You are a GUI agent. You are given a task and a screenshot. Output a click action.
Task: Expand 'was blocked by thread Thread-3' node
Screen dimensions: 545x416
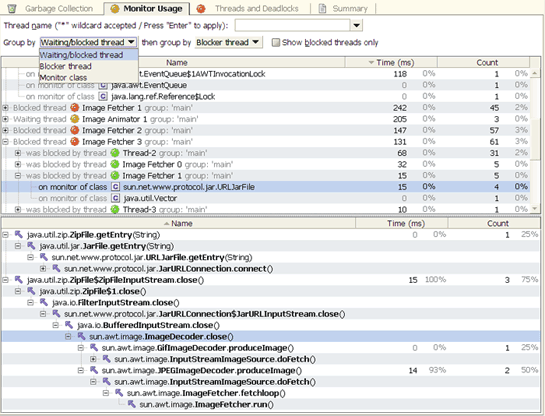(18, 210)
